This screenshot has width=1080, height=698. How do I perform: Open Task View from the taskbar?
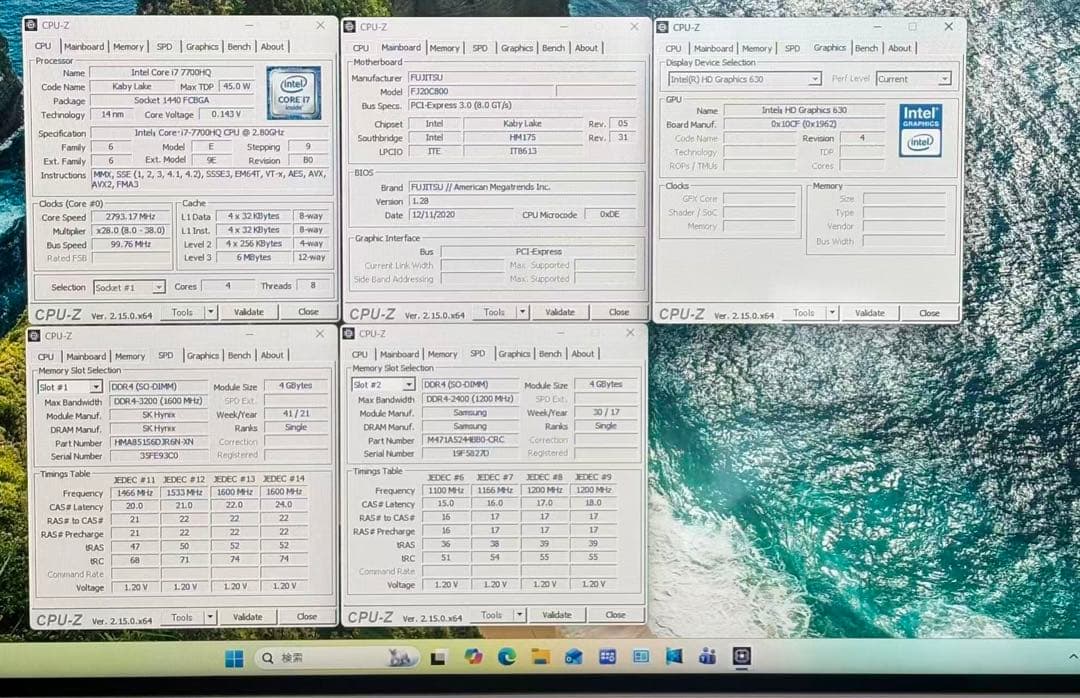point(437,658)
